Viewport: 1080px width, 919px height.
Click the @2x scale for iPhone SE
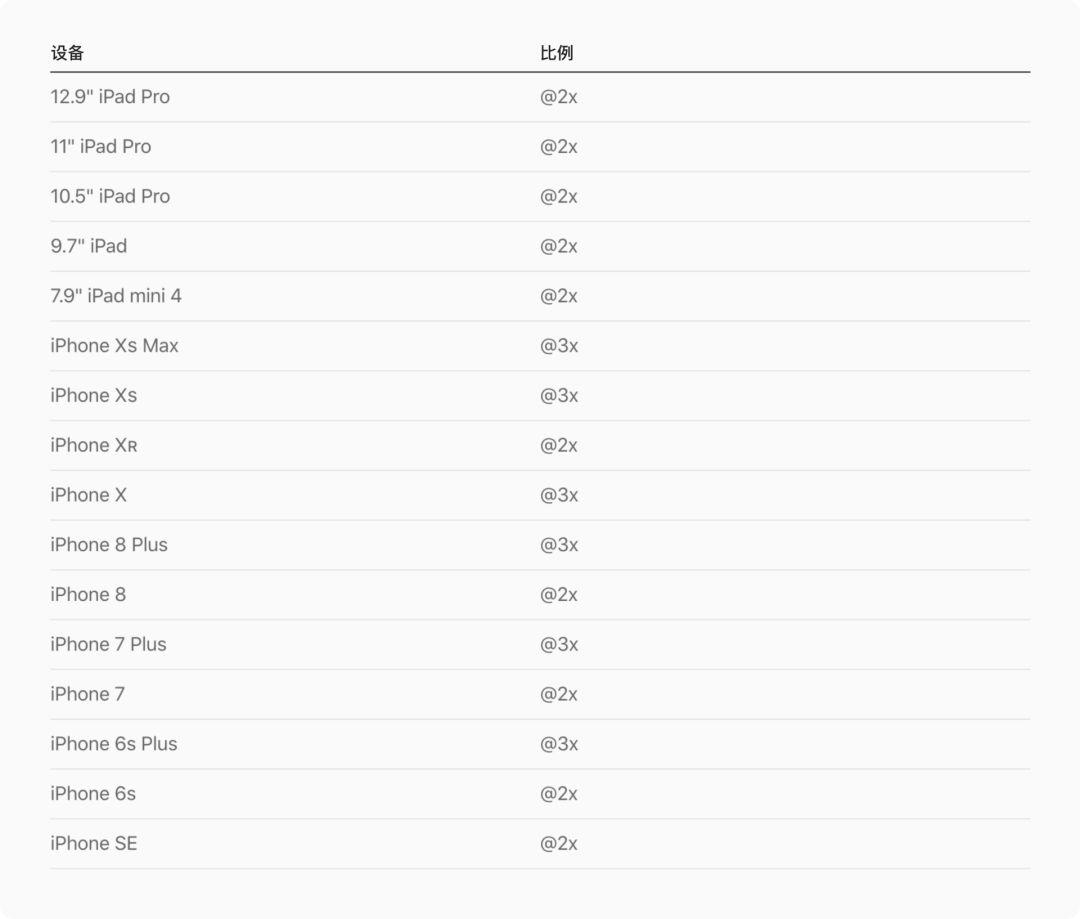point(559,844)
